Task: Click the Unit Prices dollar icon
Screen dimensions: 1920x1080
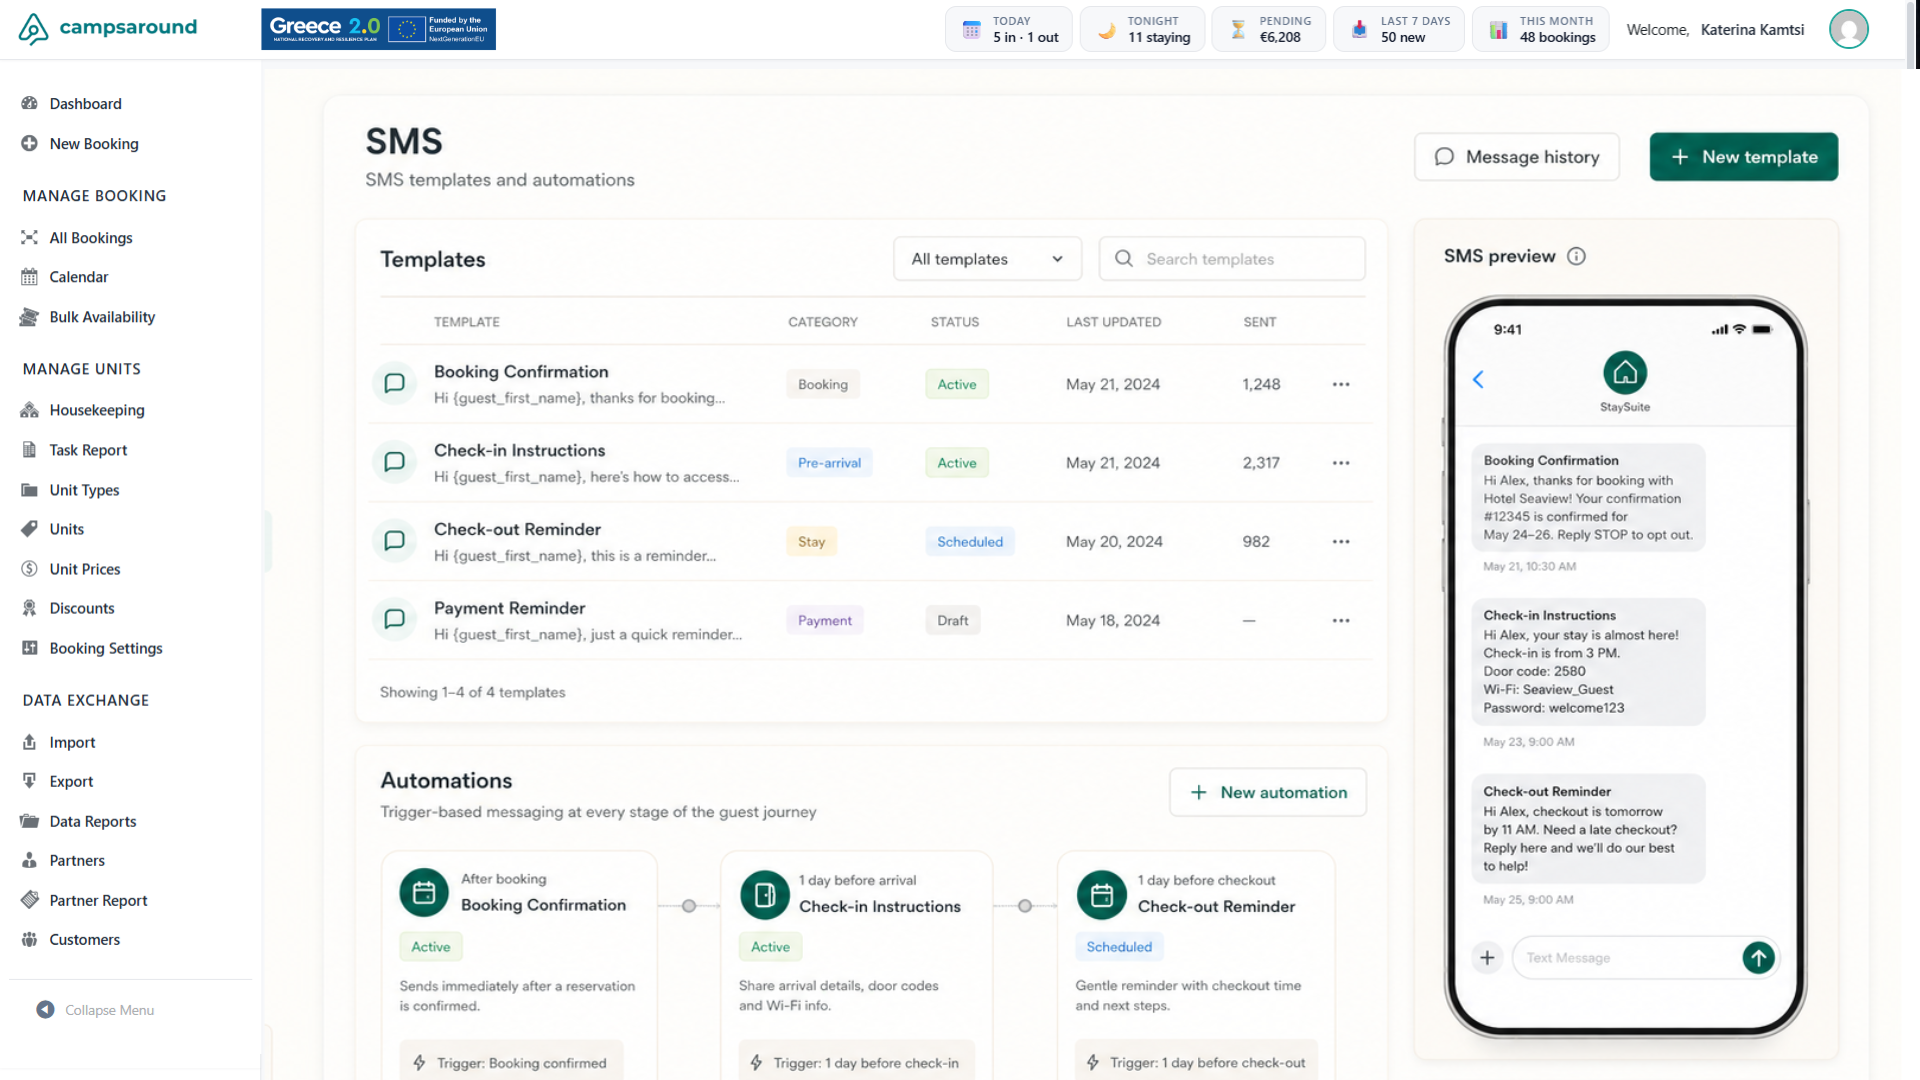Action: (x=29, y=569)
